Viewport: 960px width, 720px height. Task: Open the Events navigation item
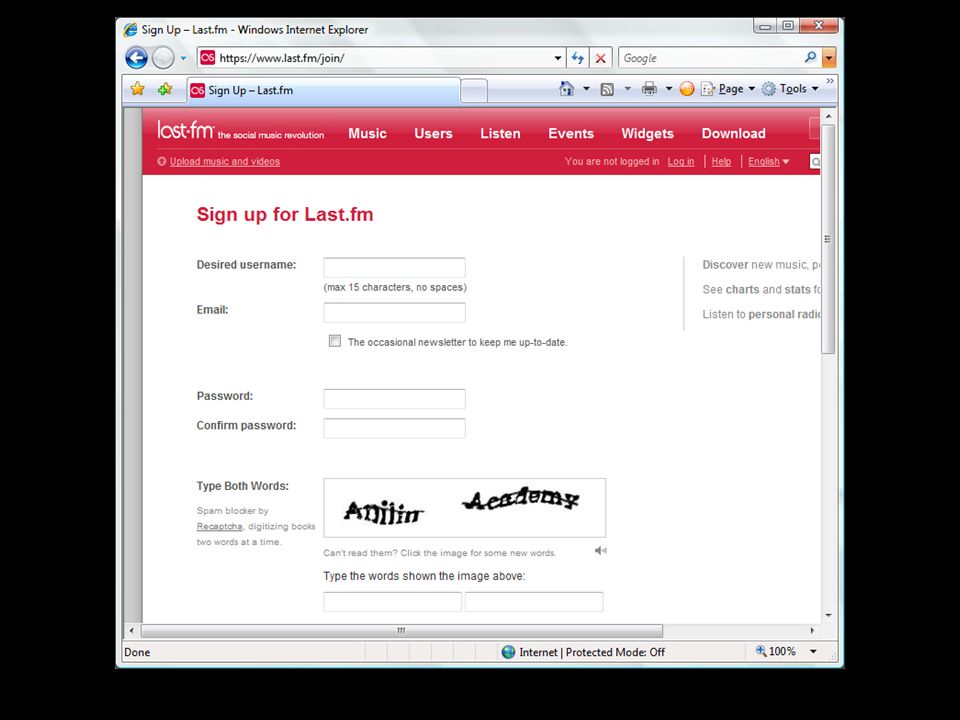571,133
